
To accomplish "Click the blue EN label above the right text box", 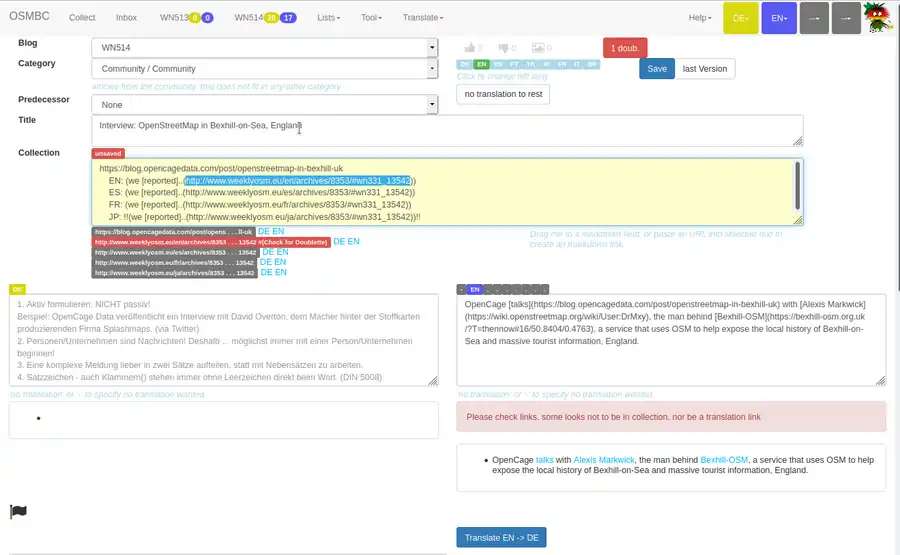I will point(474,289).
